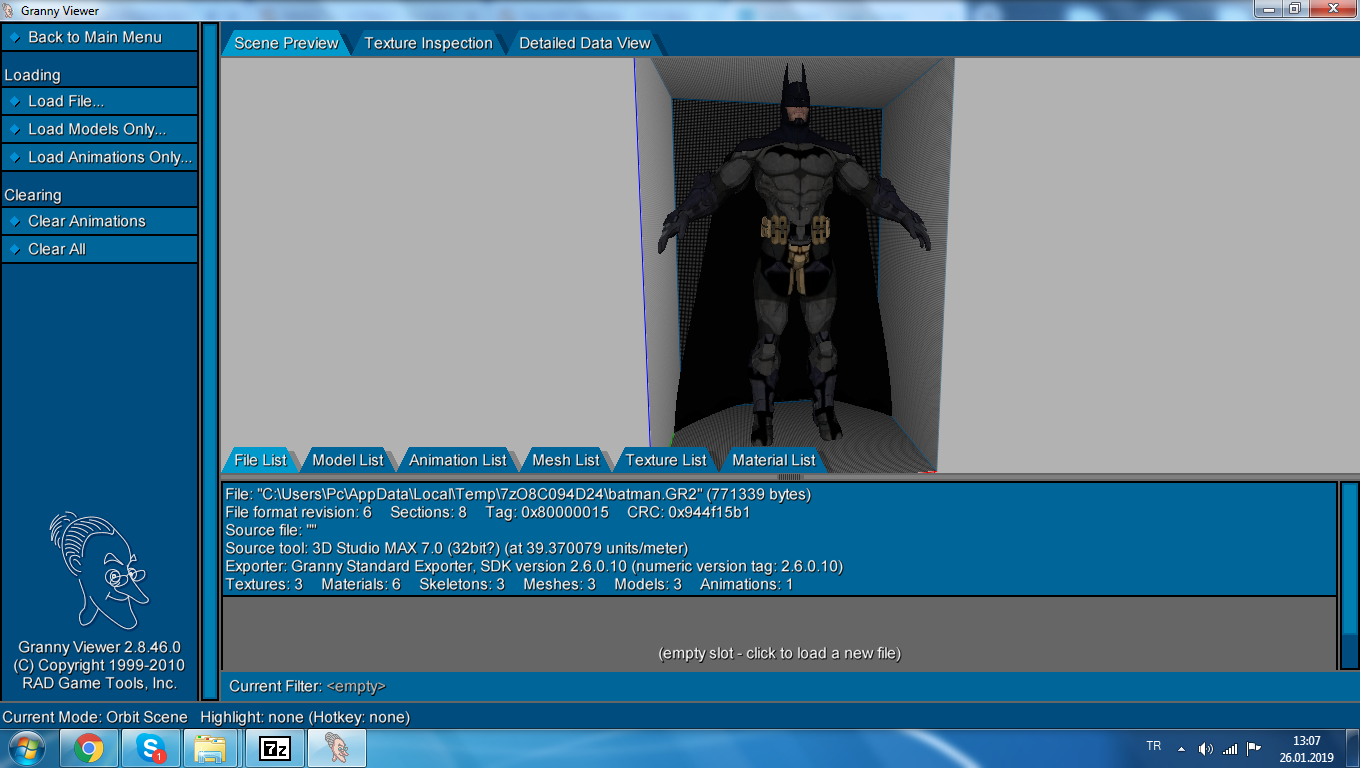The width and height of the screenshot is (1360, 768).
Task: Choose Load Models Only...
Action: tap(99, 129)
